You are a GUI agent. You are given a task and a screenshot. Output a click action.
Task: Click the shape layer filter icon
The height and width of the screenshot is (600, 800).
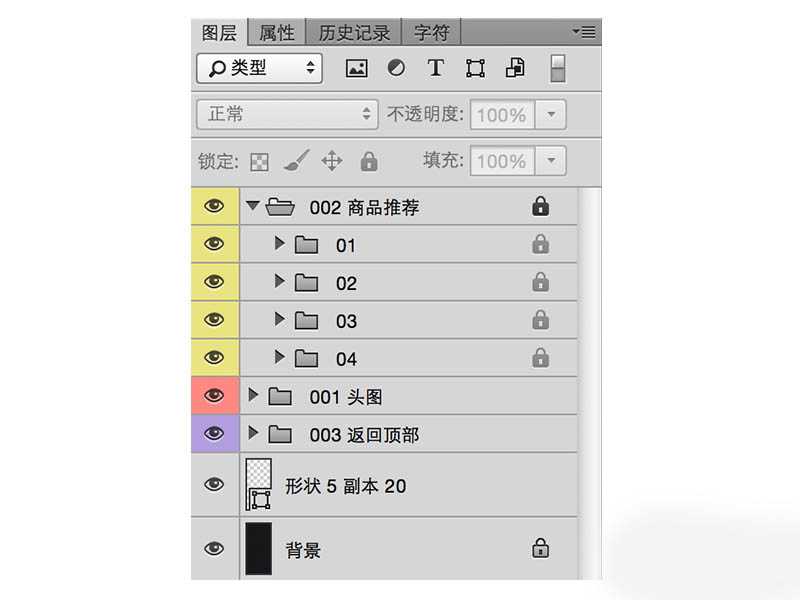click(475, 68)
